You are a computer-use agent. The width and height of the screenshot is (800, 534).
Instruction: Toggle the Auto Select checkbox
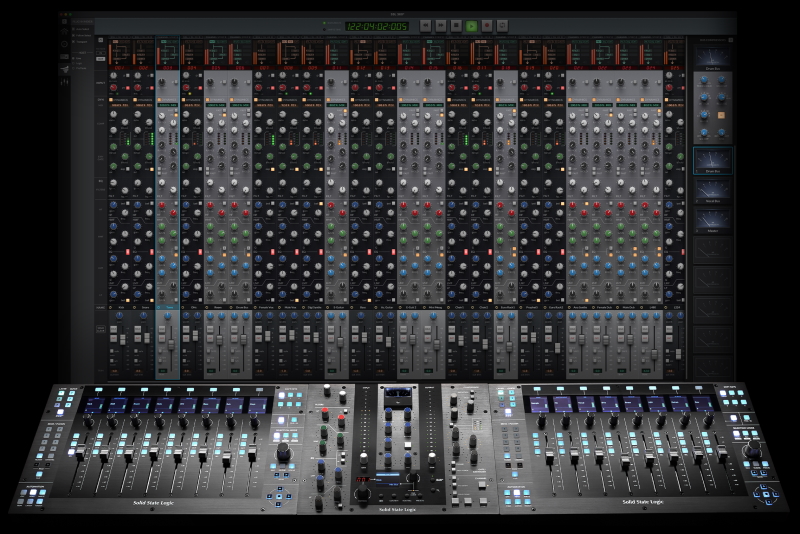pyautogui.click(x=74, y=29)
